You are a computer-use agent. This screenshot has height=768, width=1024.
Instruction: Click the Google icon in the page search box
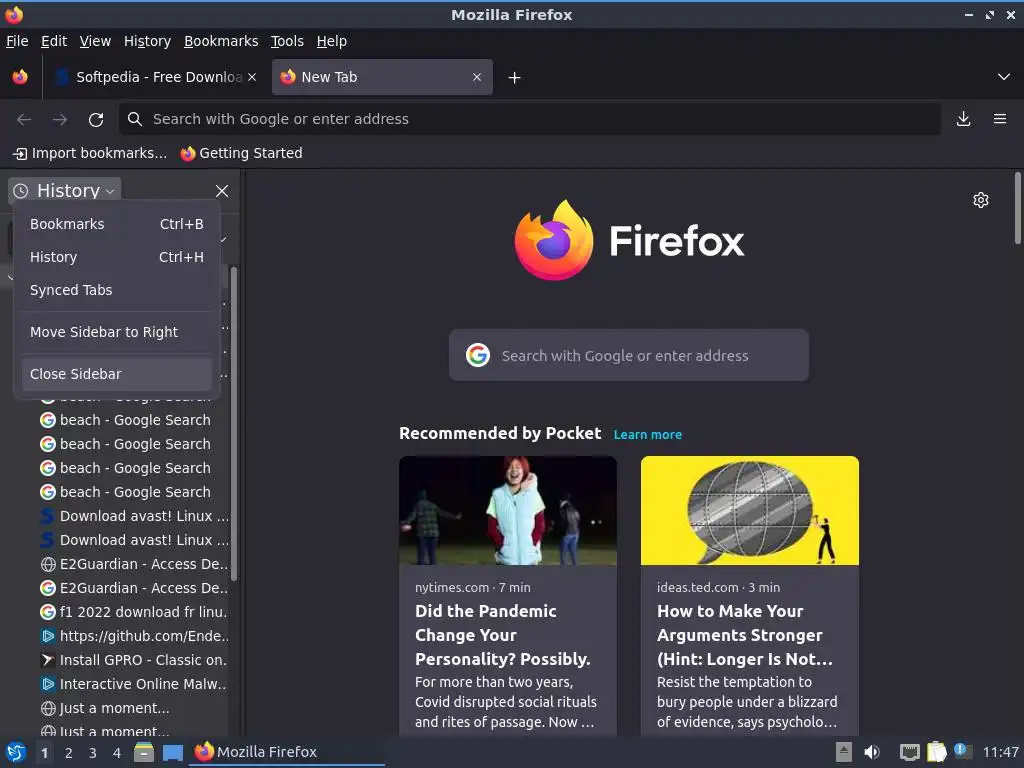click(x=478, y=355)
